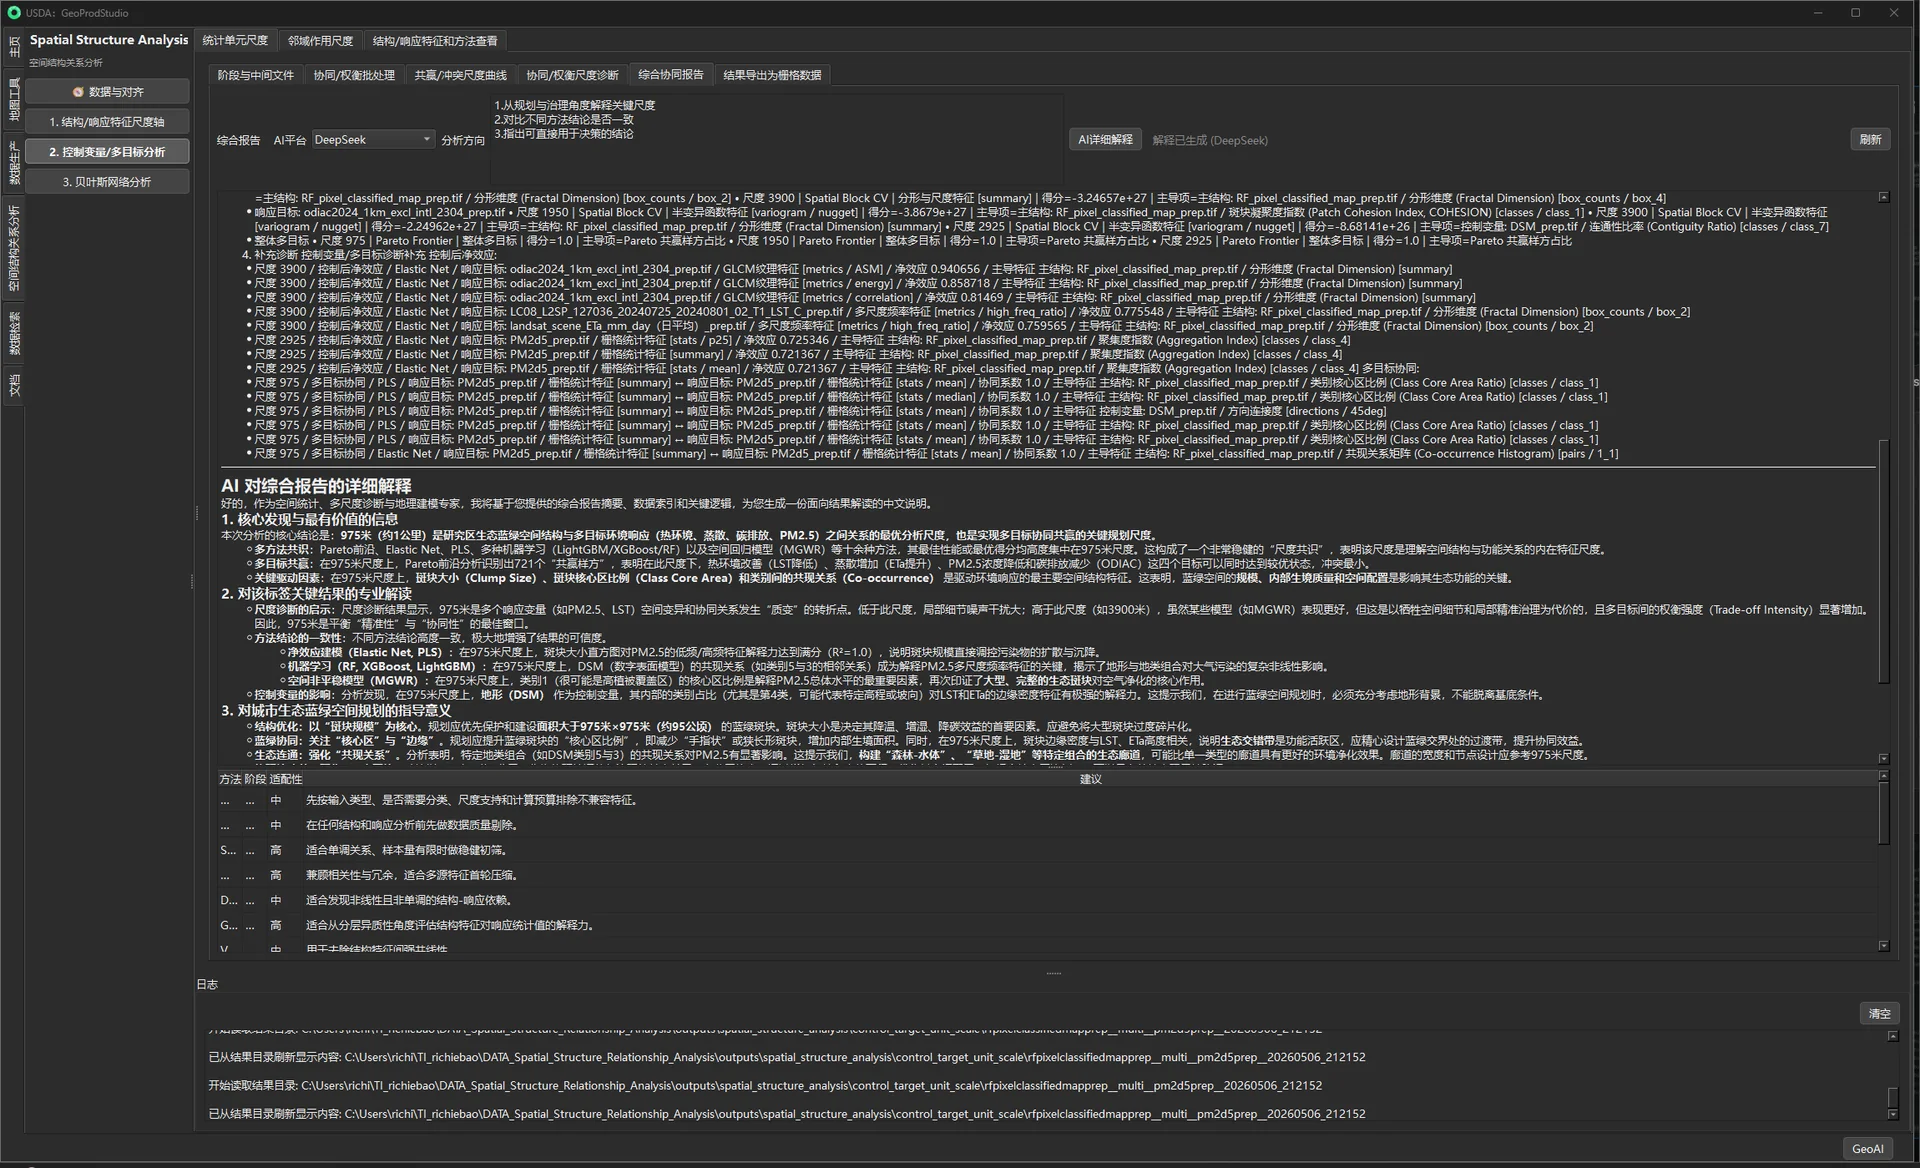
Task: Open the 数据检索 vertical sidebar tab
Action: [x=14, y=333]
